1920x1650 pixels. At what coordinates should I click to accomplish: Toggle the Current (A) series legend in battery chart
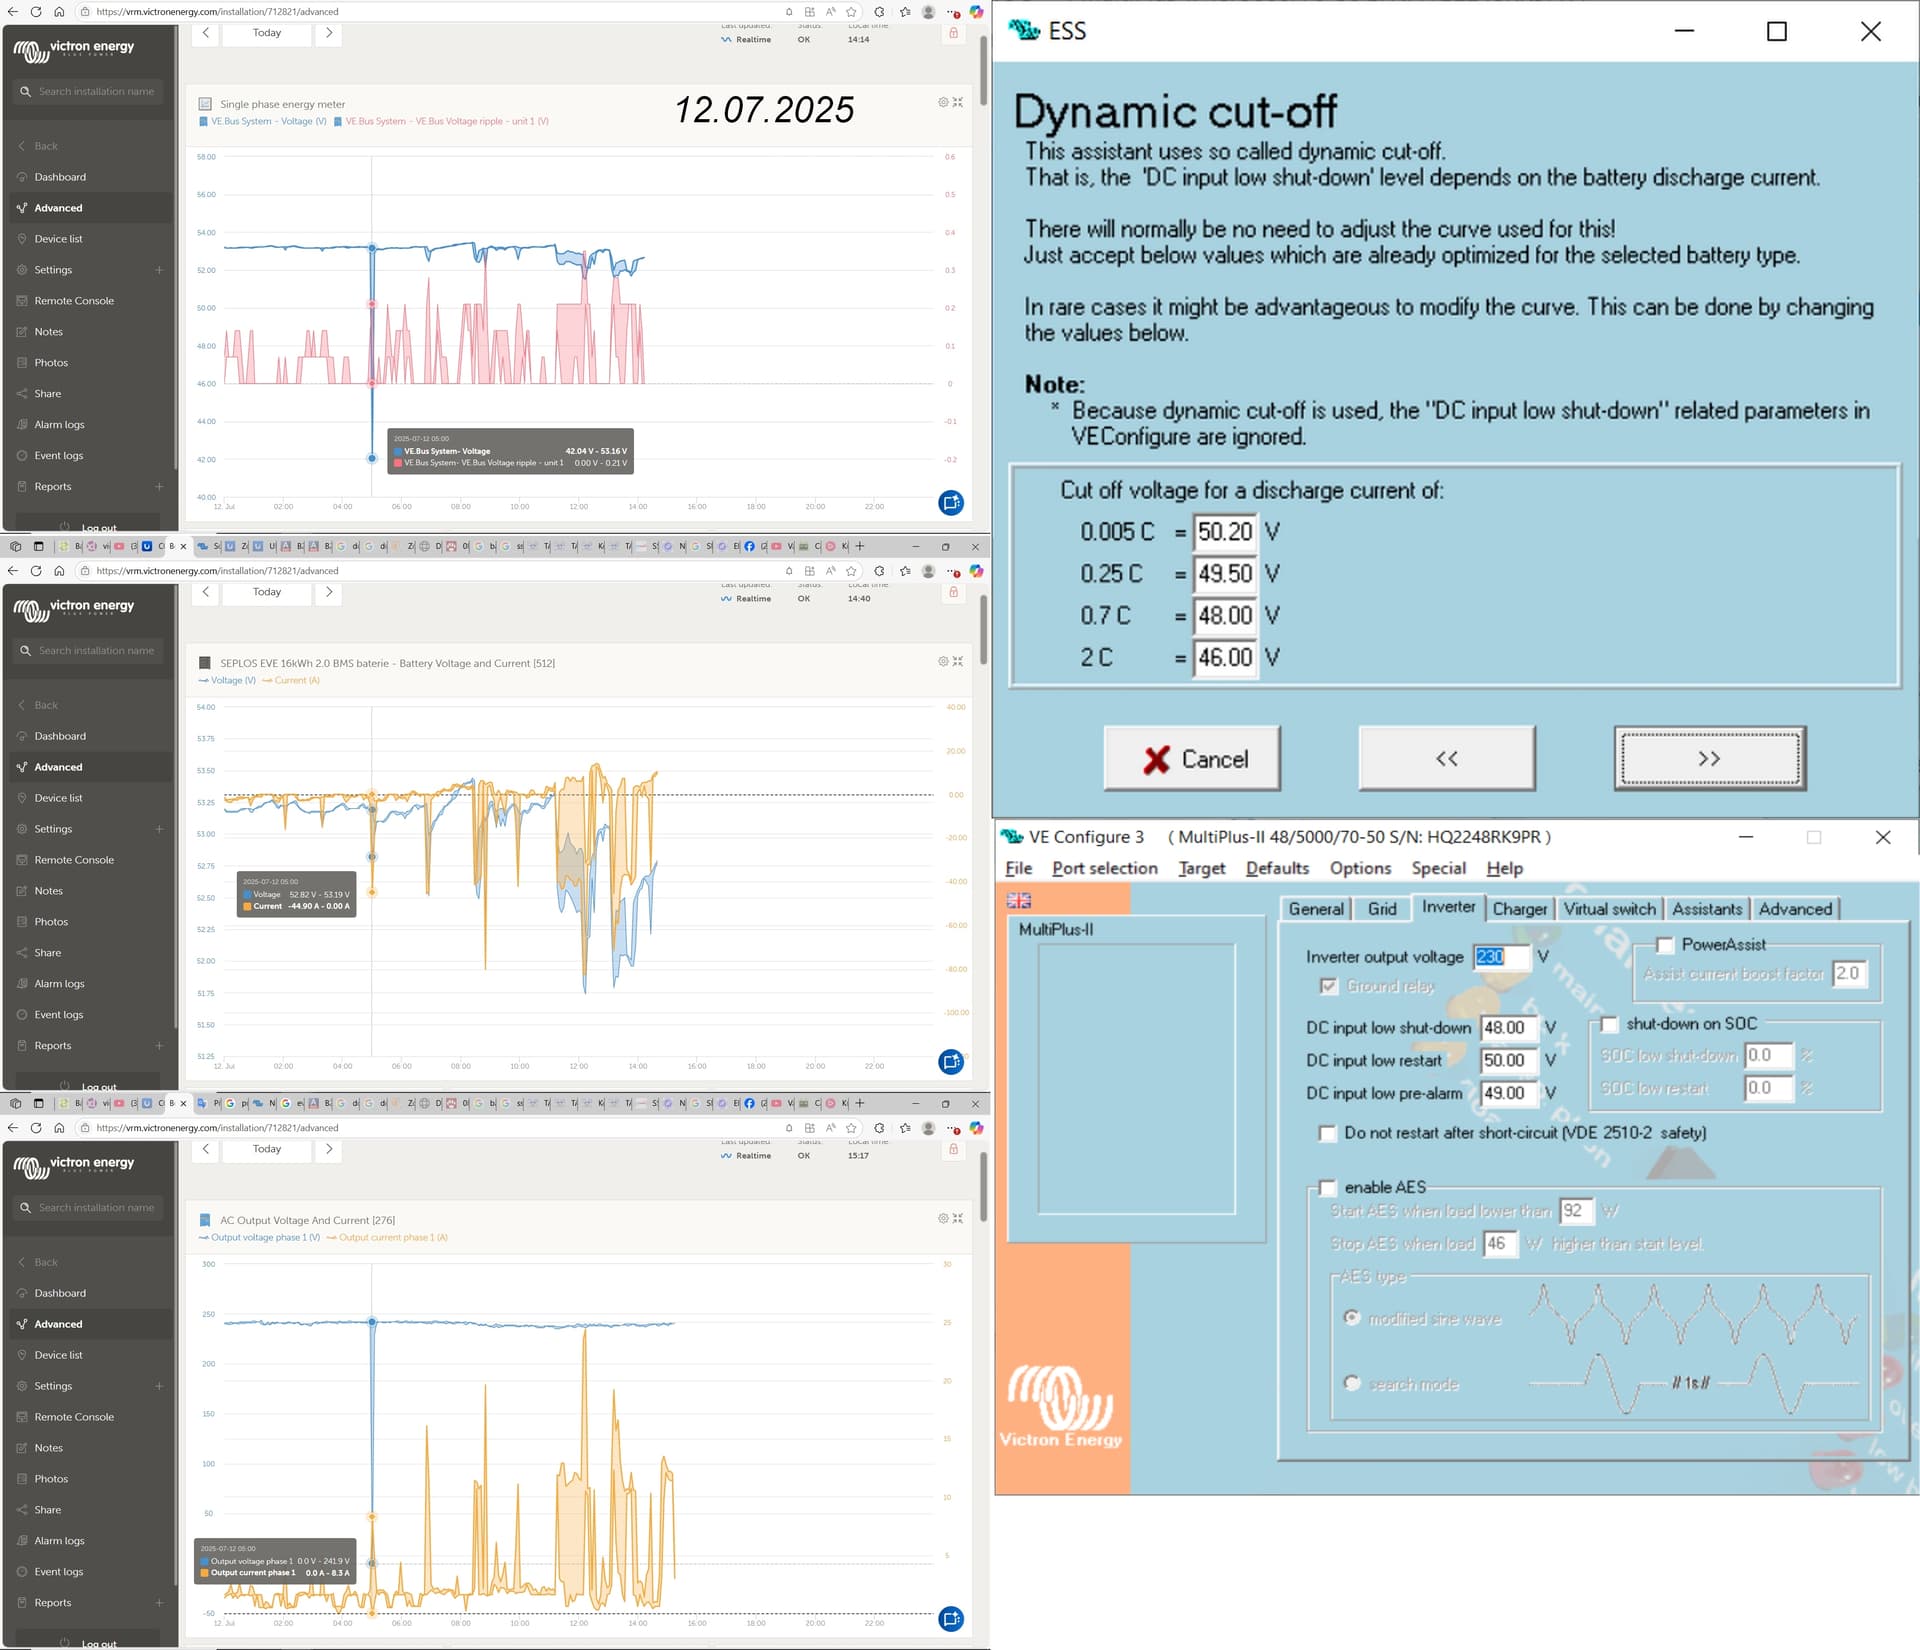point(291,681)
